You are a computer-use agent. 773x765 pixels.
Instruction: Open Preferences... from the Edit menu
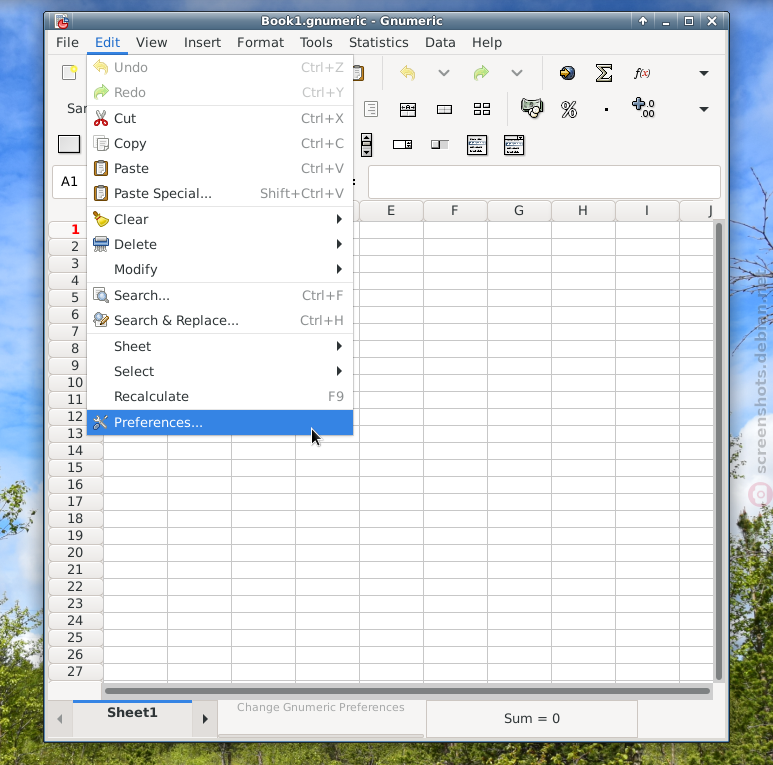(x=220, y=422)
